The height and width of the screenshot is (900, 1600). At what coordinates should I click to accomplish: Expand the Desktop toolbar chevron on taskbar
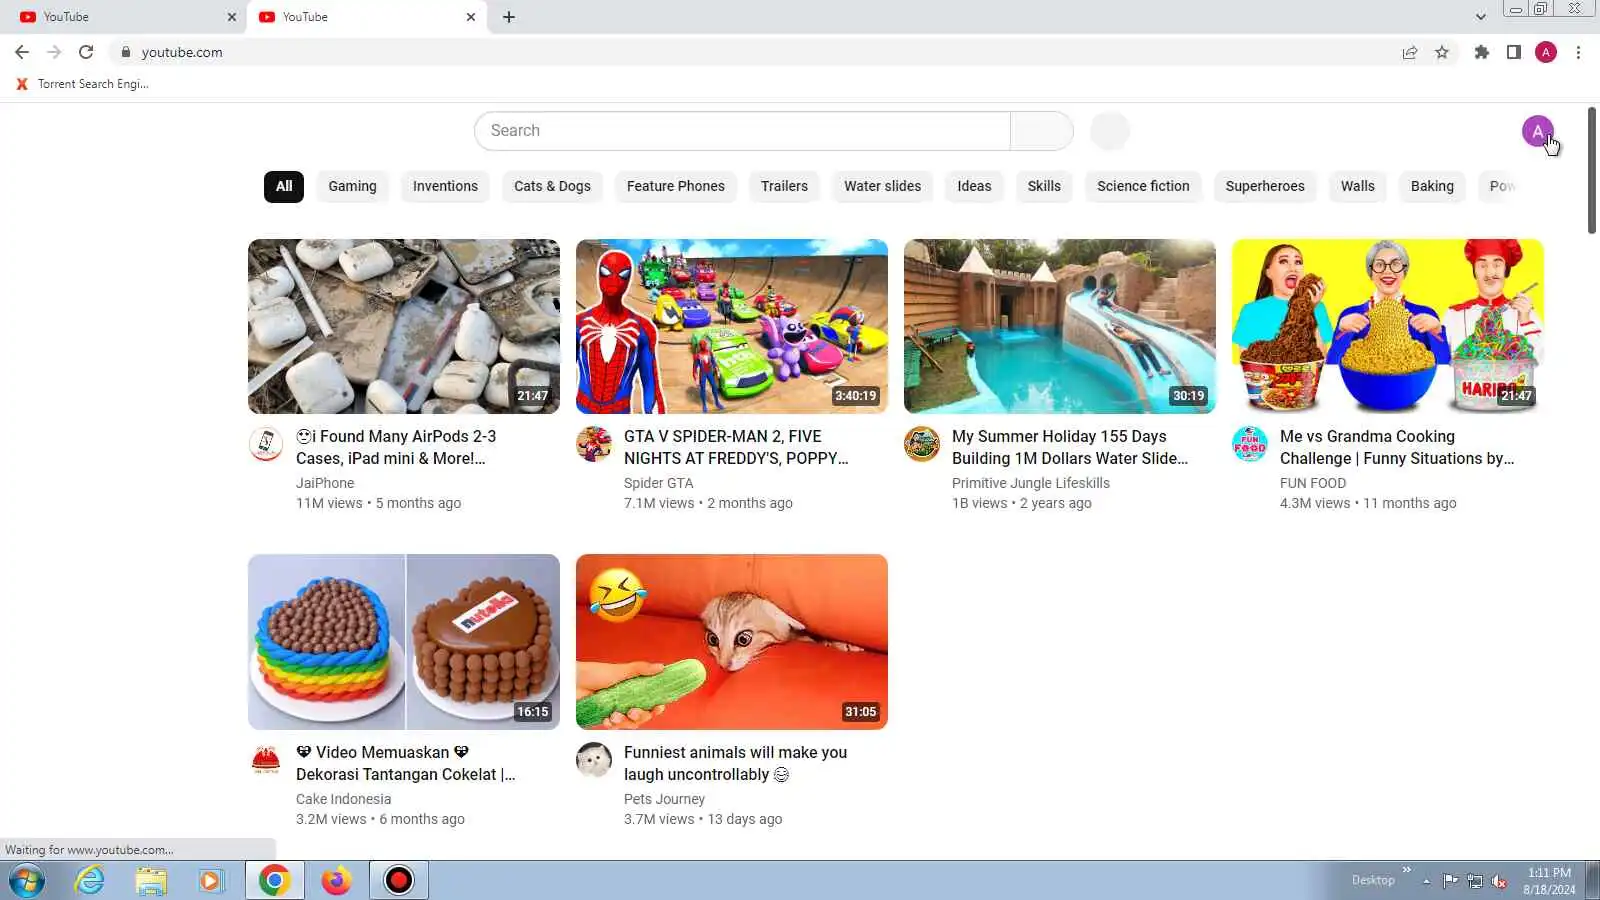[1407, 870]
